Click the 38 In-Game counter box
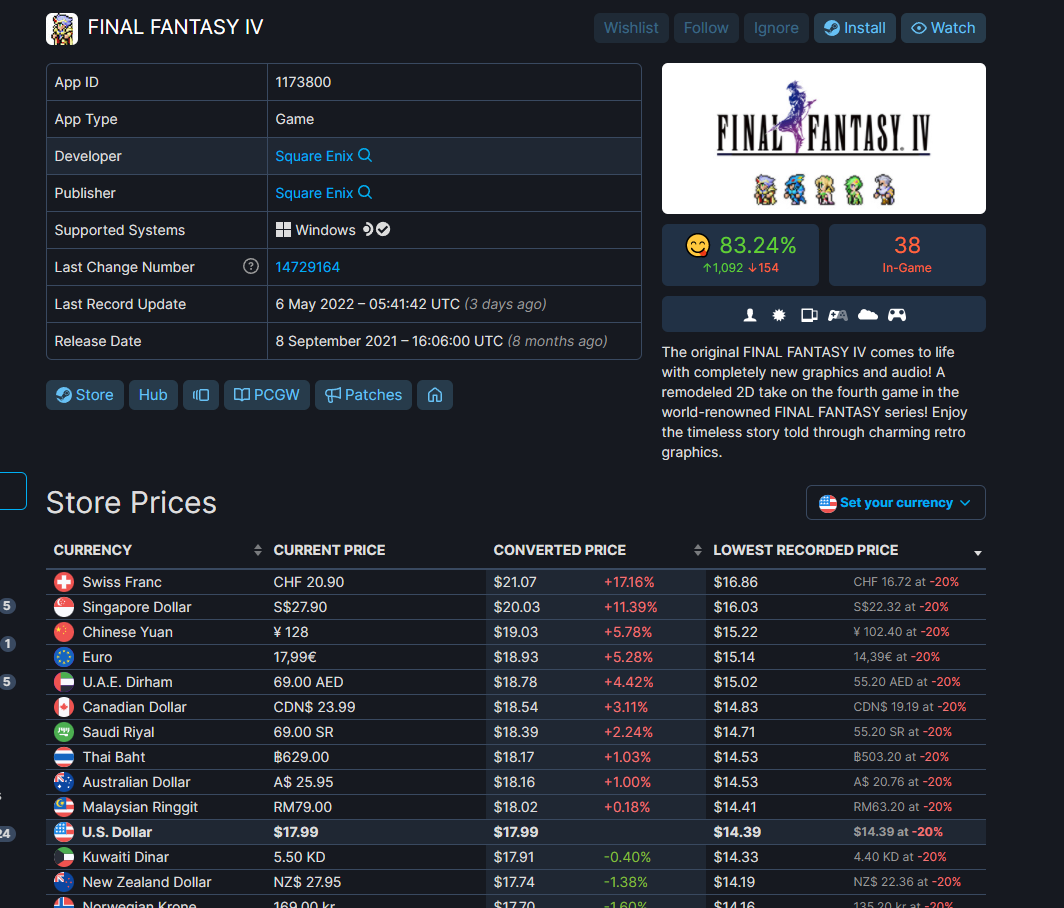 coord(907,254)
